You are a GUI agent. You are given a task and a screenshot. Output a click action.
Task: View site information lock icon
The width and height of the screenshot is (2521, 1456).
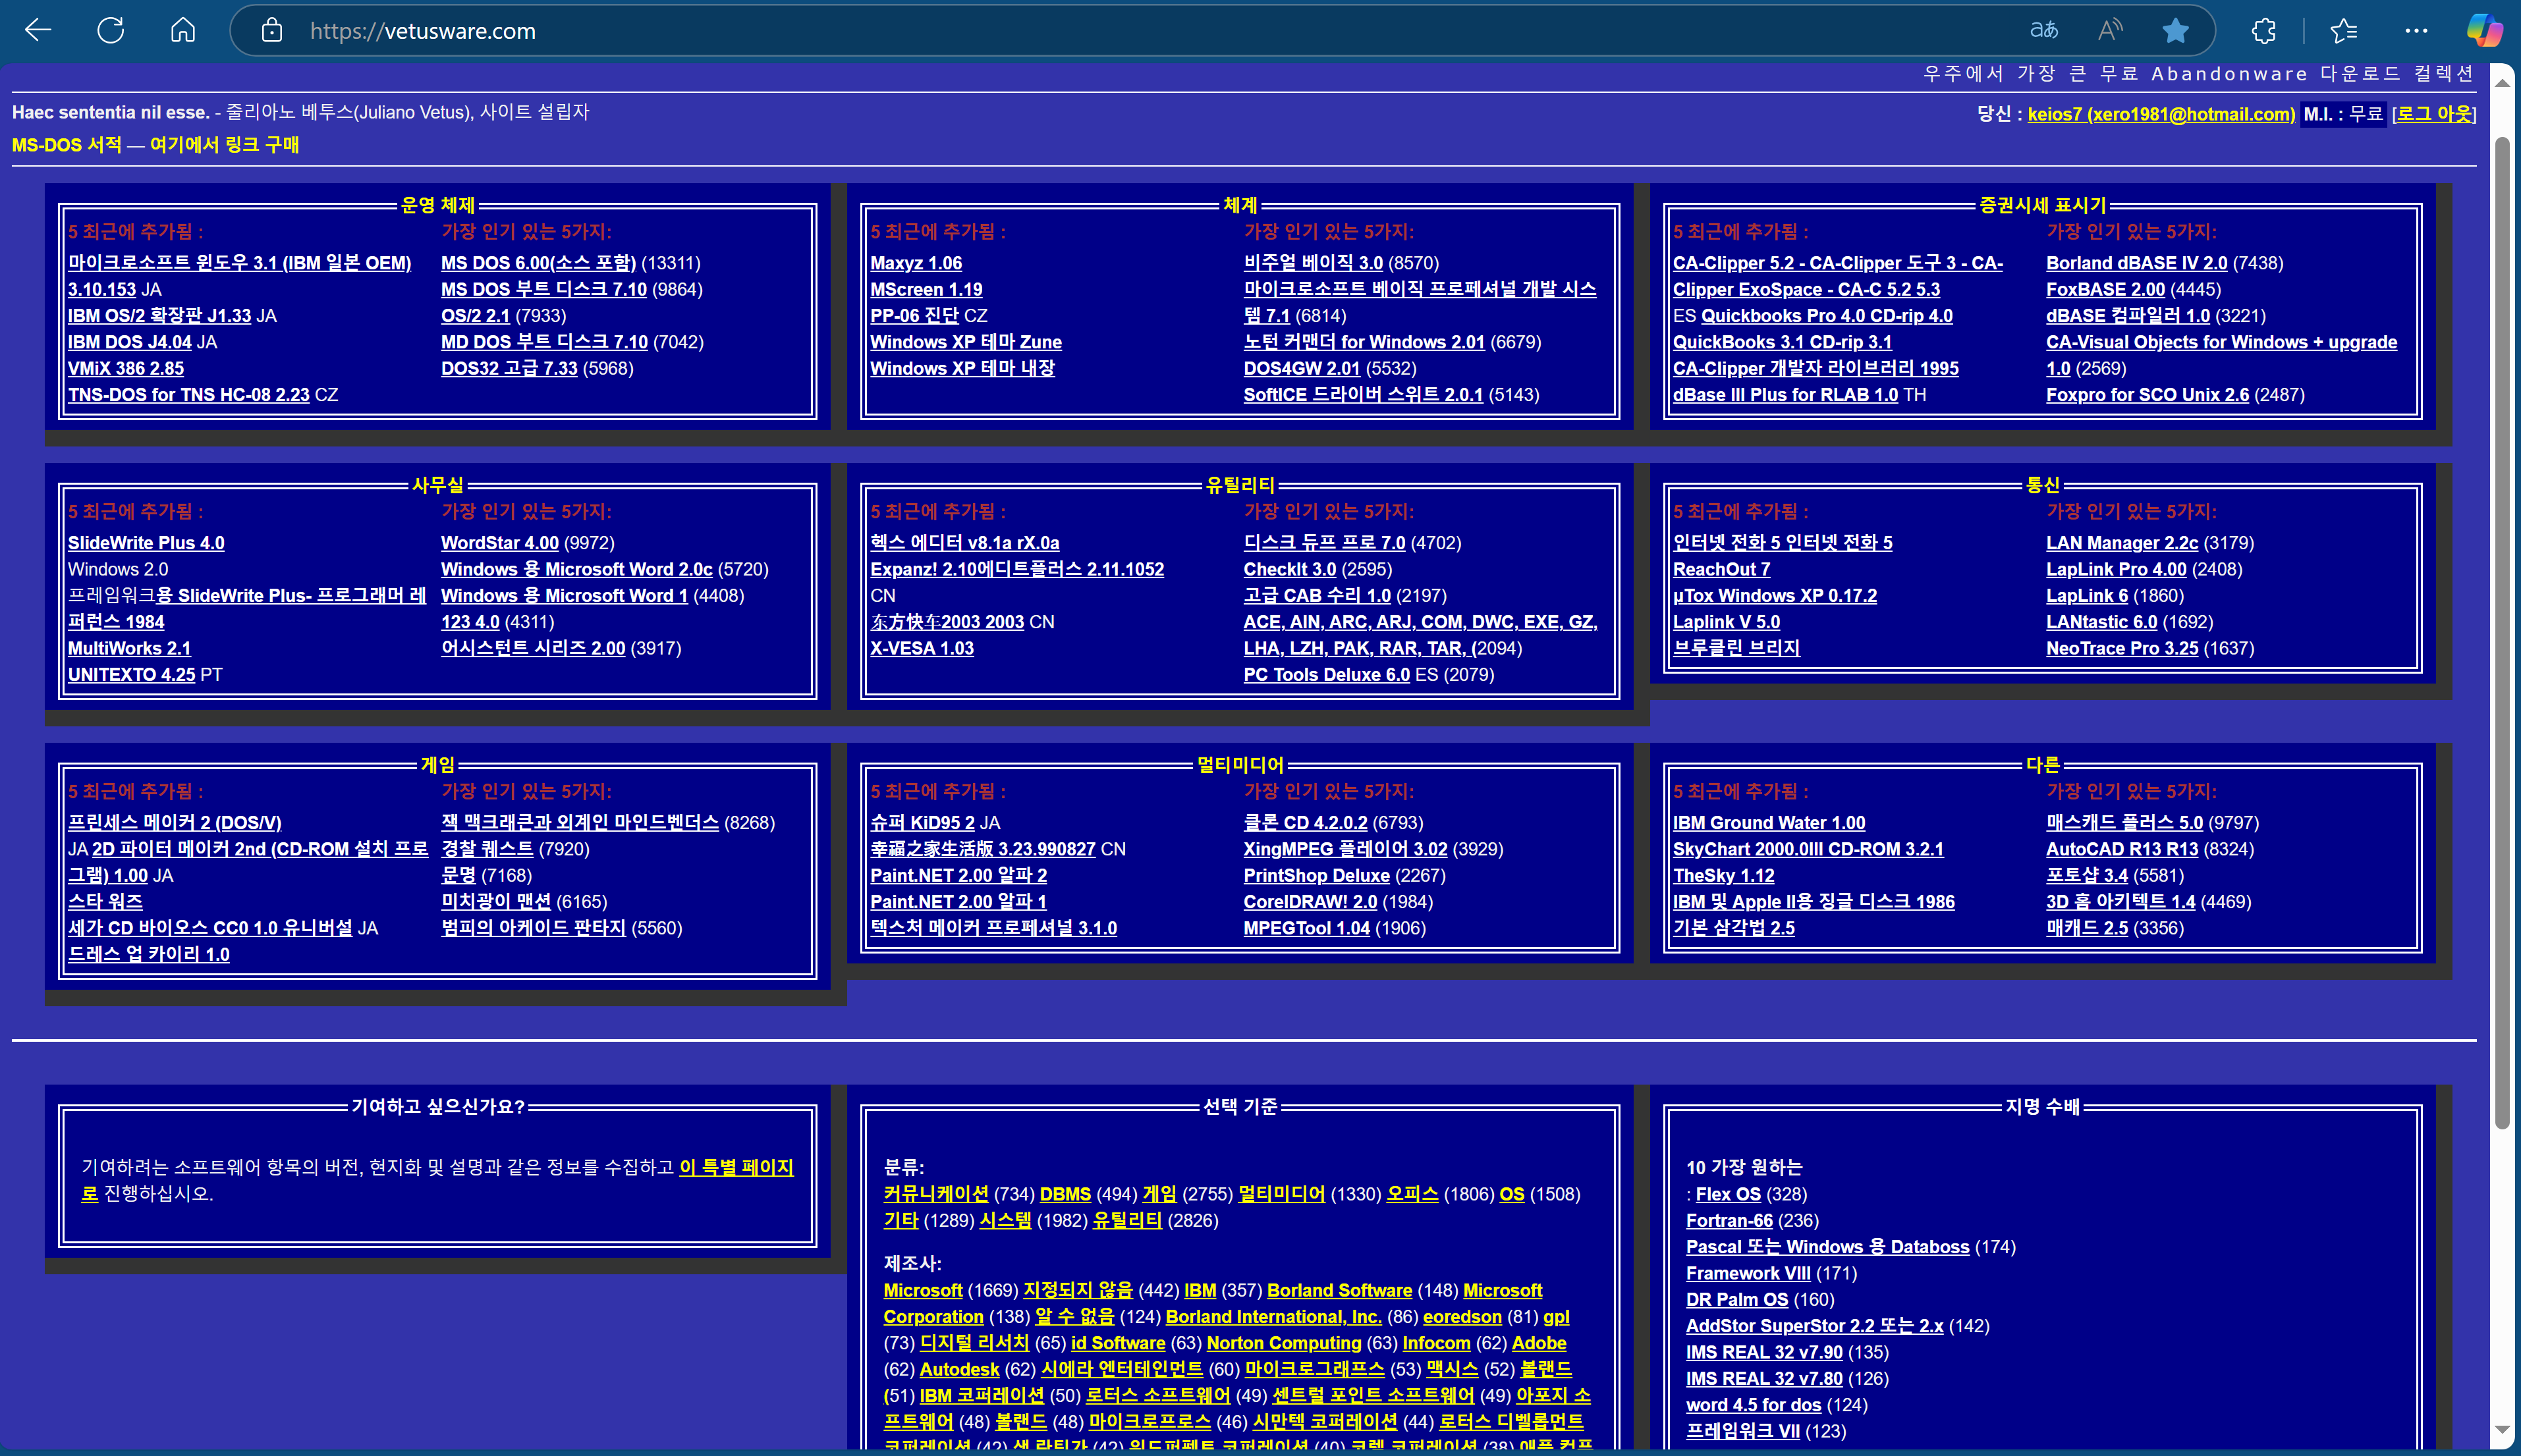(271, 31)
